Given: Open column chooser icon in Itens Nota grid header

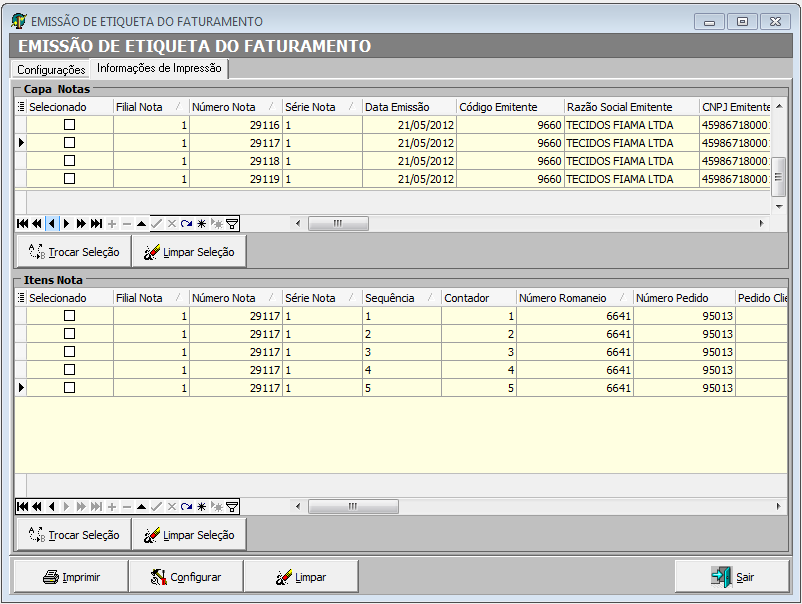Looking at the screenshot, I should [21, 298].
